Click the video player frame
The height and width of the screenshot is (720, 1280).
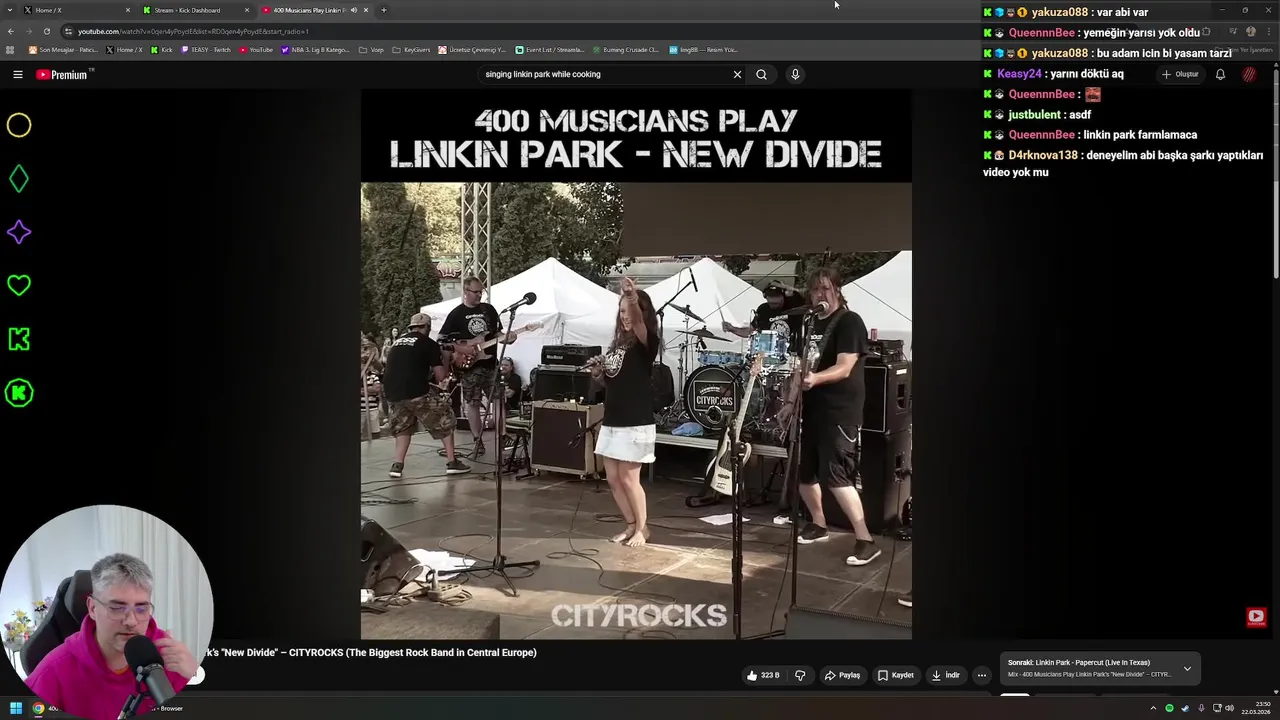tap(636, 364)
